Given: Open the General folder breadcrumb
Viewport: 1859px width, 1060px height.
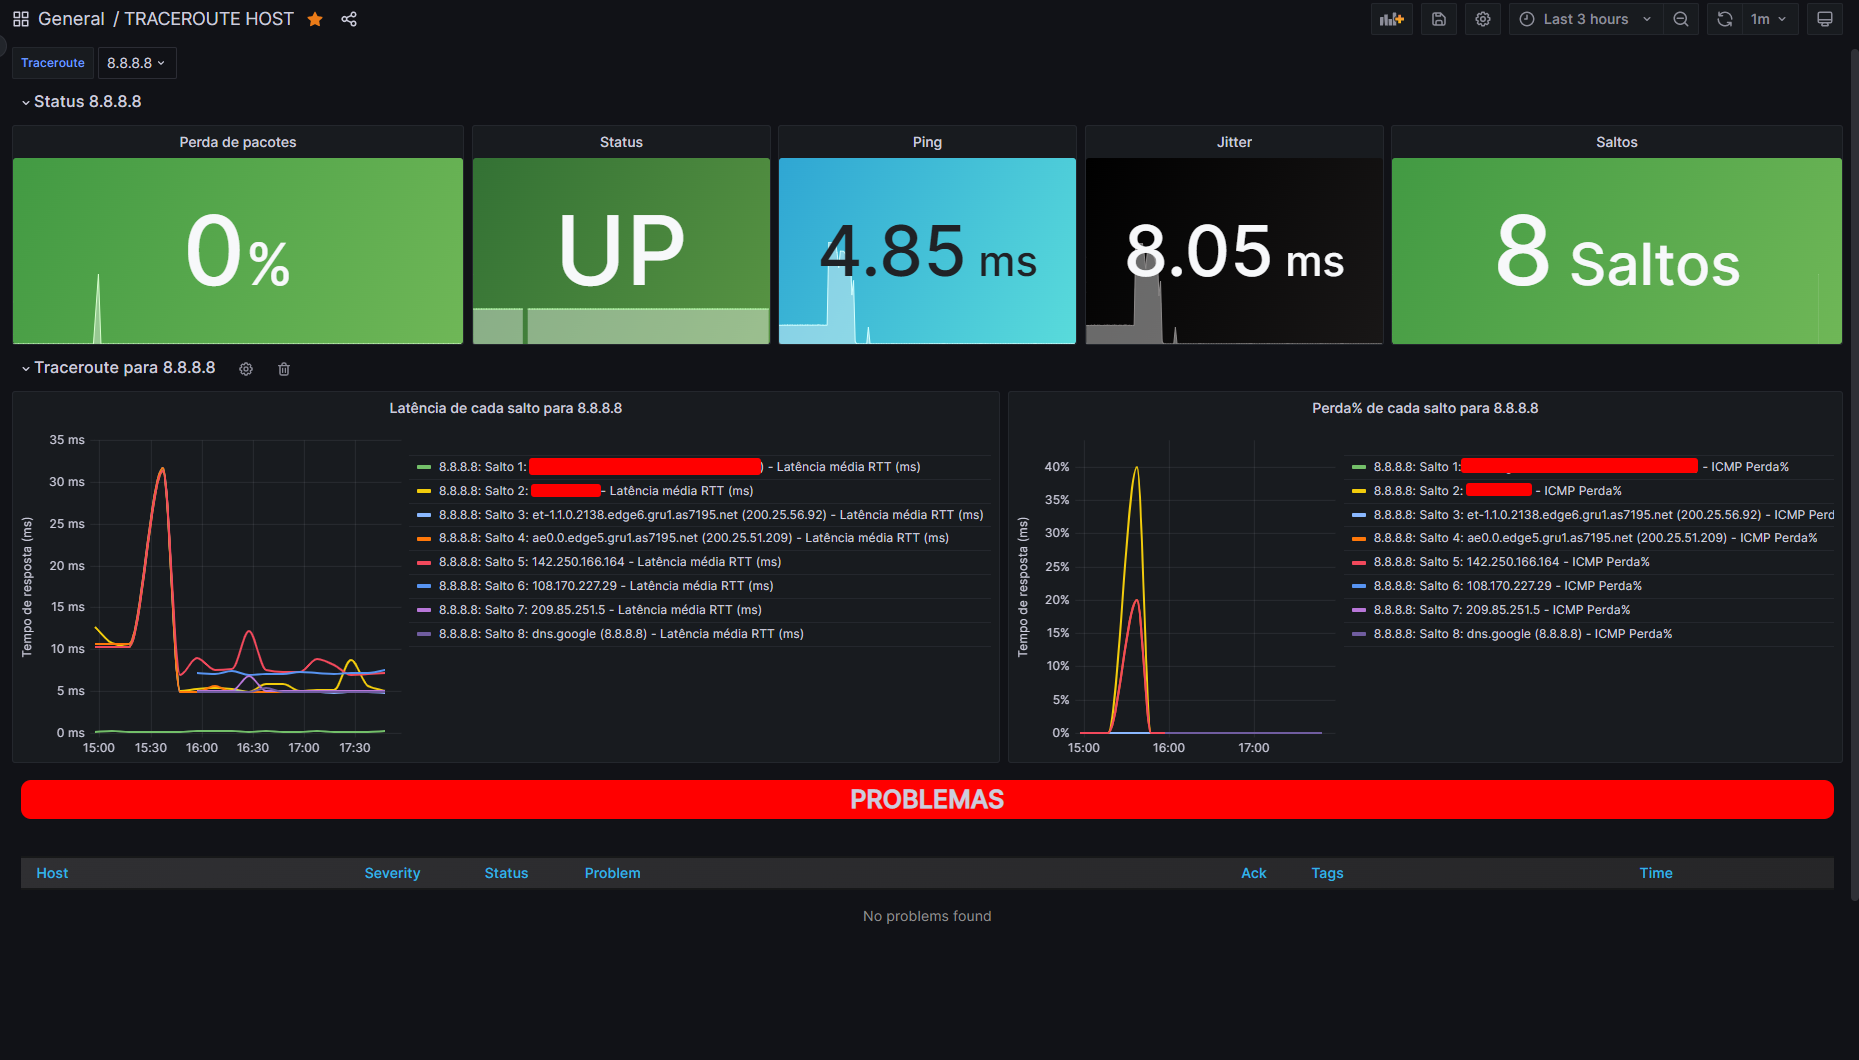Looking at the screenshot, I should [71, 19].
